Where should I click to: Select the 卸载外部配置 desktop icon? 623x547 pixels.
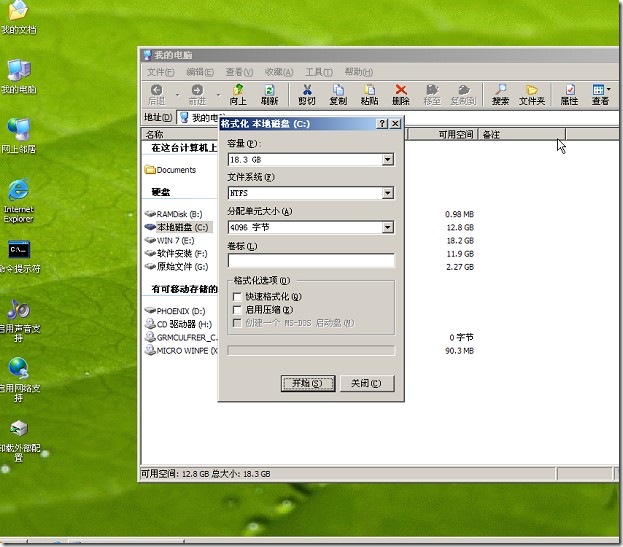tap(19, 440)
